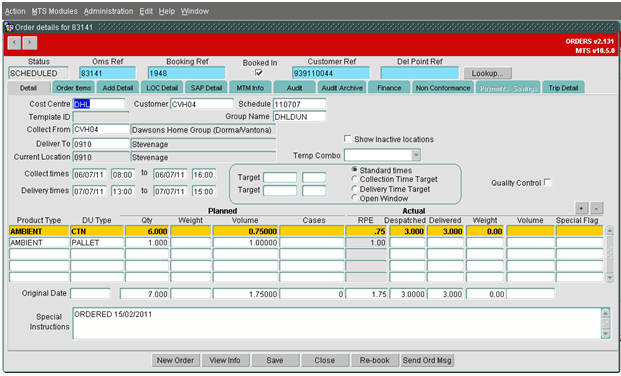The width and height of the screenshot is (621, 376).
Task: Click the Customer Ref field 939110044
Action: pyautogui.click(x=331, y=73)
